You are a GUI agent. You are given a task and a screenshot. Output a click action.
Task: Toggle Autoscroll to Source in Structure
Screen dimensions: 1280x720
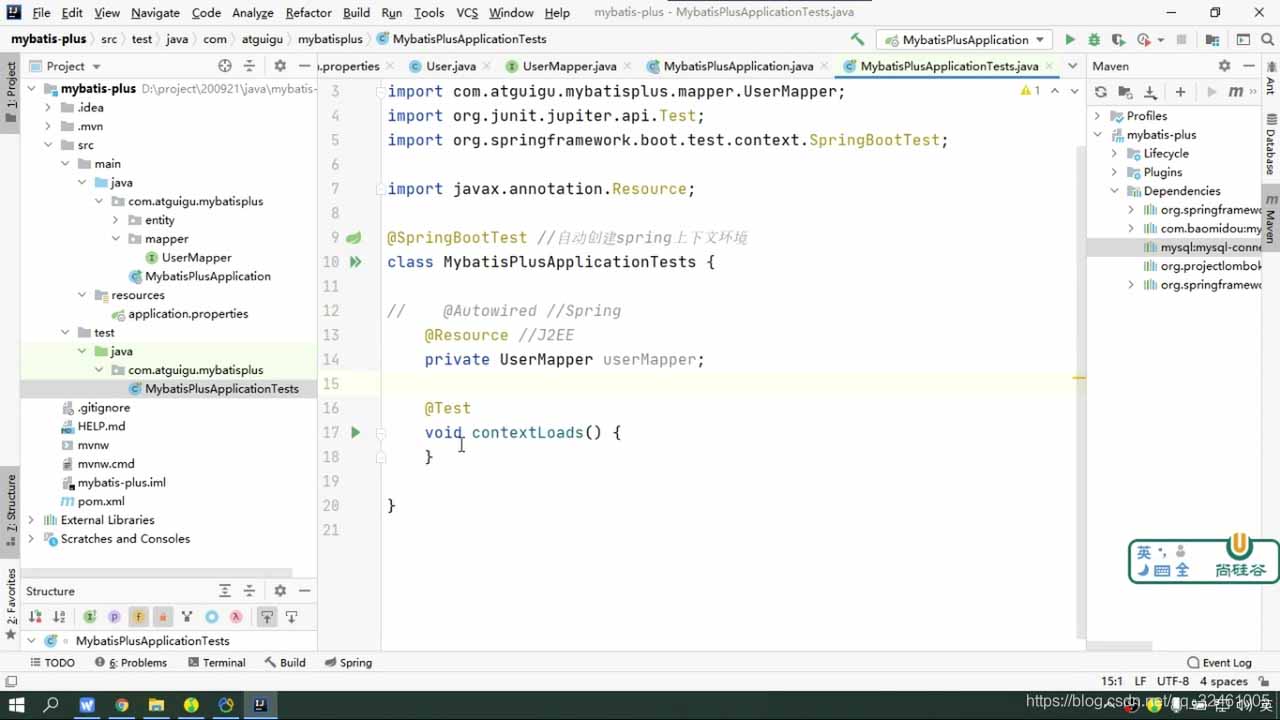coord(267,617)
